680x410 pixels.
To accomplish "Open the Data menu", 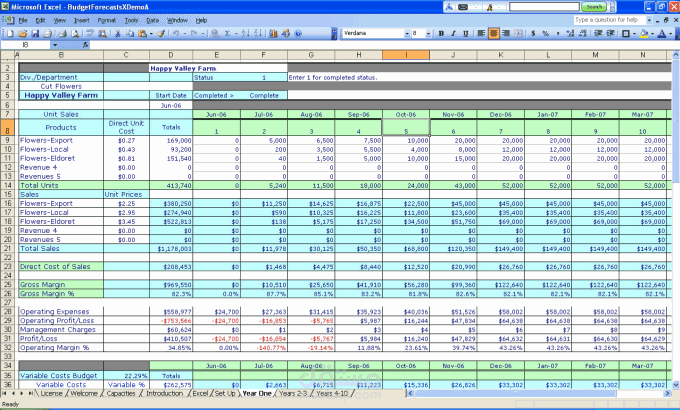I will click(x=152, y=20).
